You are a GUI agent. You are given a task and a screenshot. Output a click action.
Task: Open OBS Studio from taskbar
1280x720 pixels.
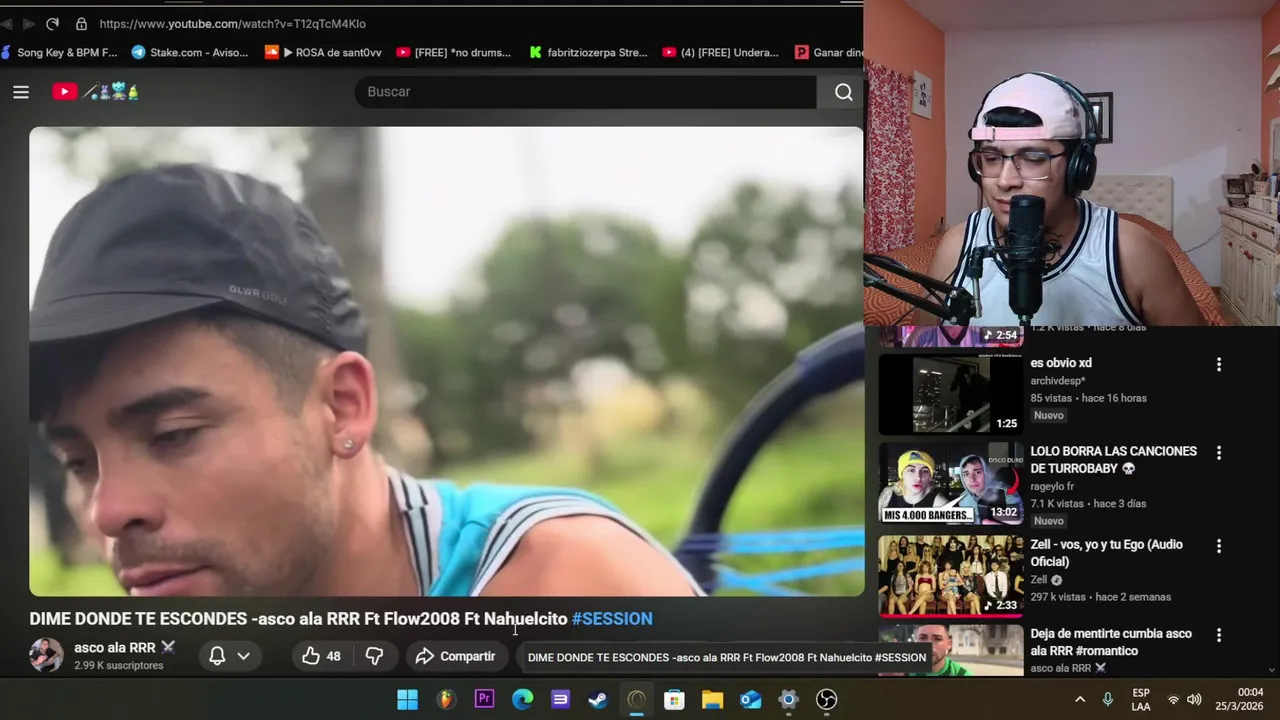click(x=827, y=699)
